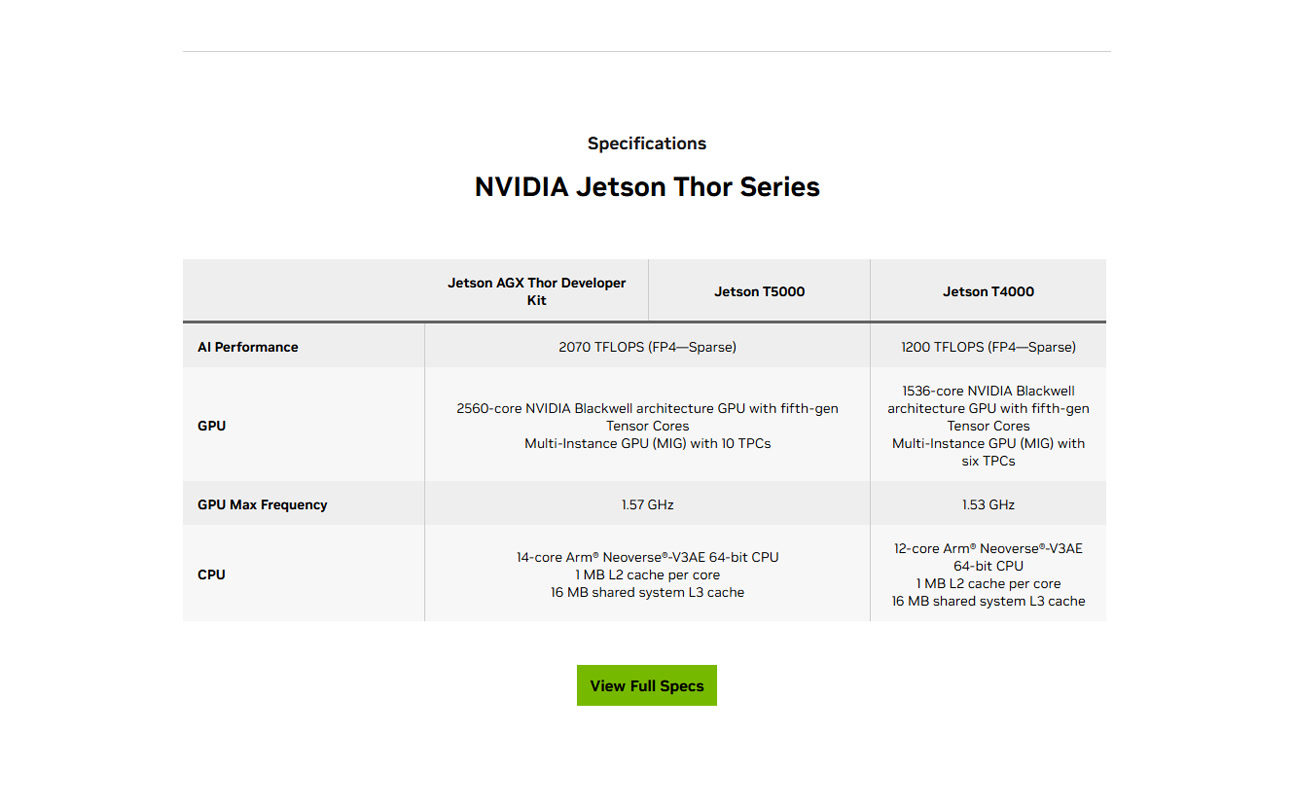Image resolution: width=1294 pixels, height=807 pixels.
Task: Click the CPU row label
Action: pyautogui.click(x=211, y=575)
